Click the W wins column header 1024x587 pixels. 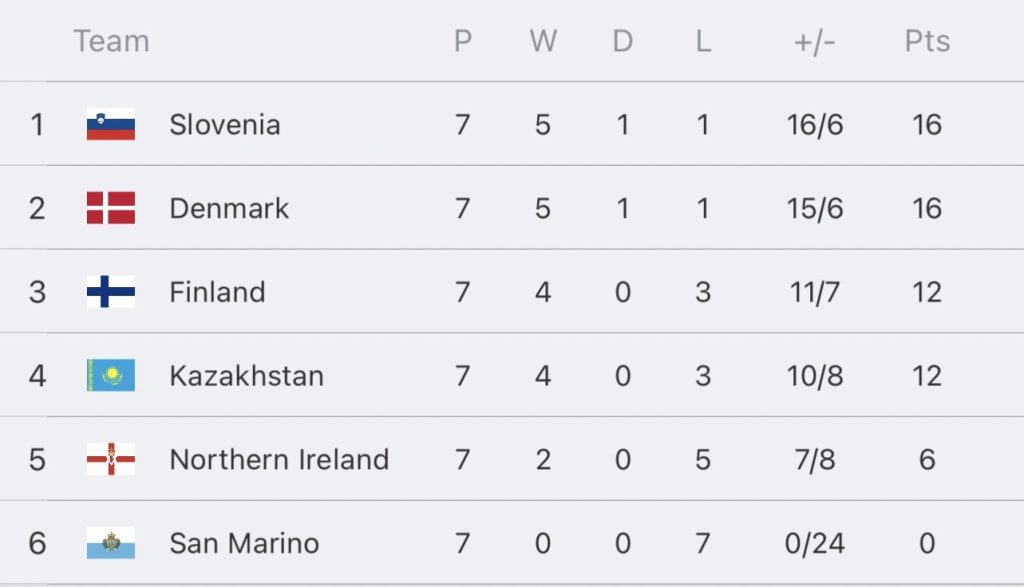point(543,41)
